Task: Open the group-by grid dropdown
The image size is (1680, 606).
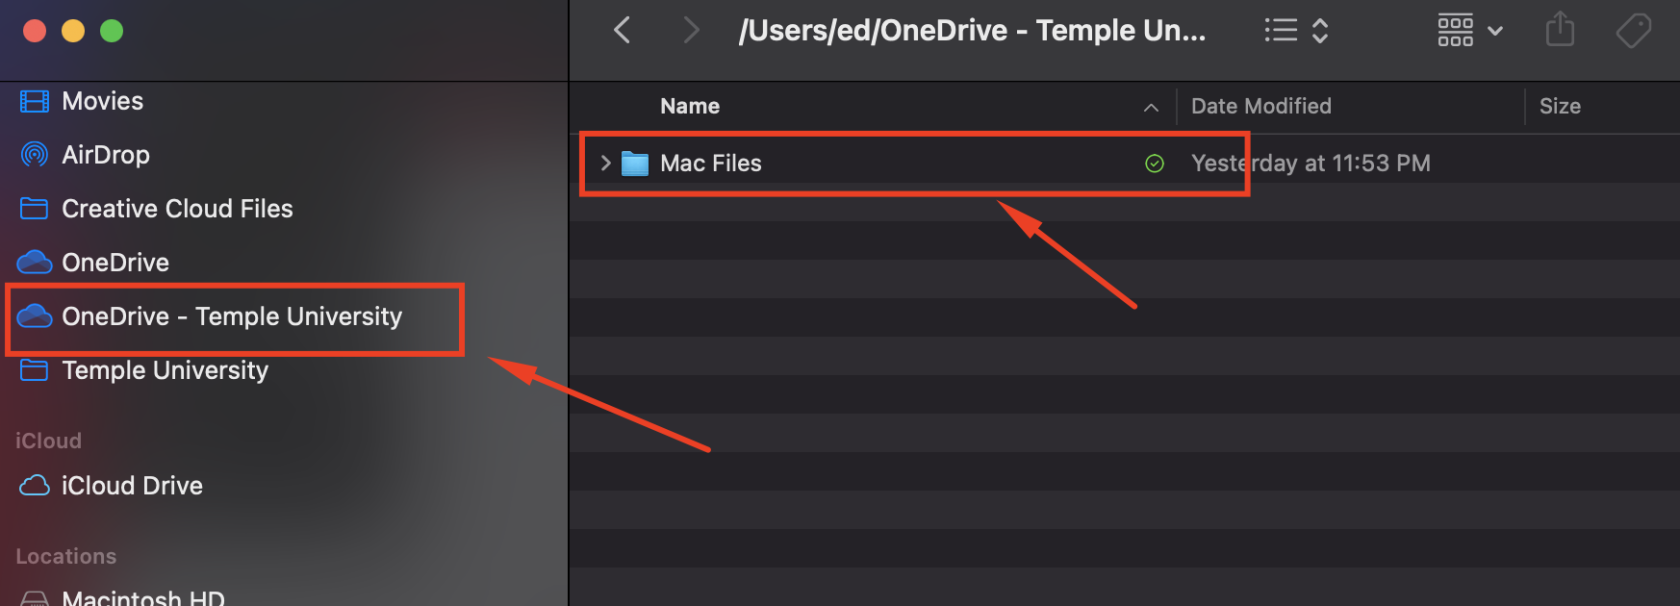Action: (x=1470, y=30)
